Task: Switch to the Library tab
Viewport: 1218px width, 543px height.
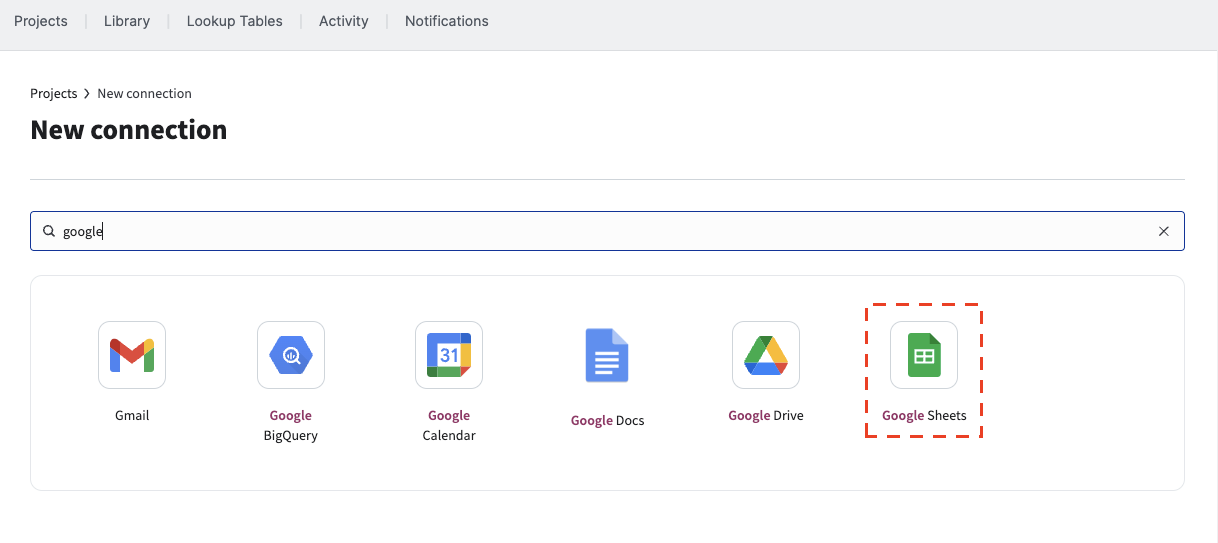Action: point(127,21)
